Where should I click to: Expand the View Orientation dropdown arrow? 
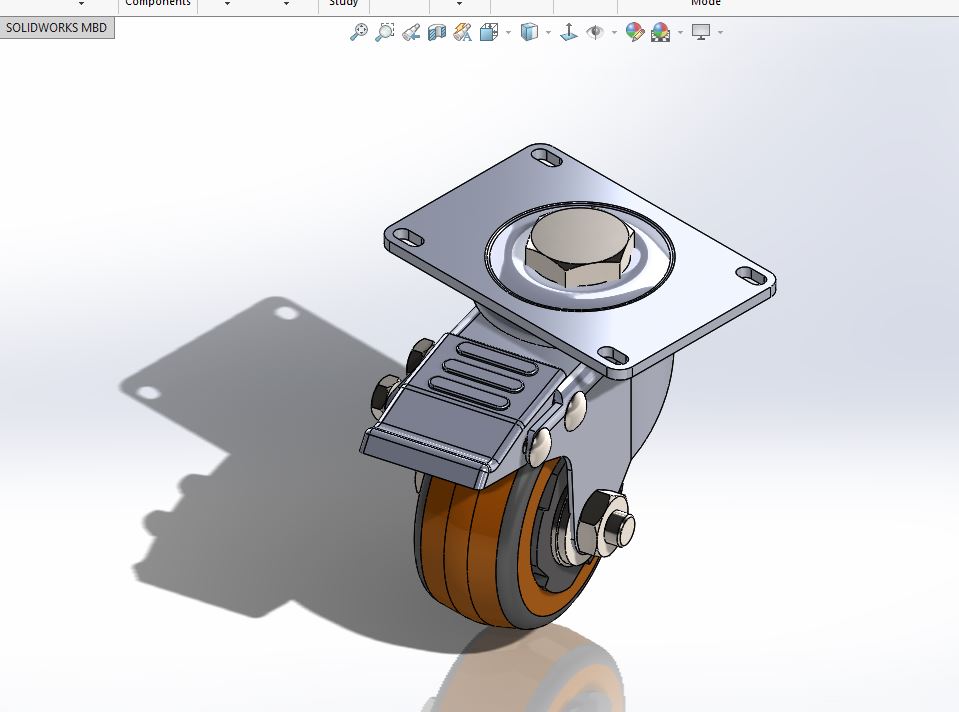[508, 32]
